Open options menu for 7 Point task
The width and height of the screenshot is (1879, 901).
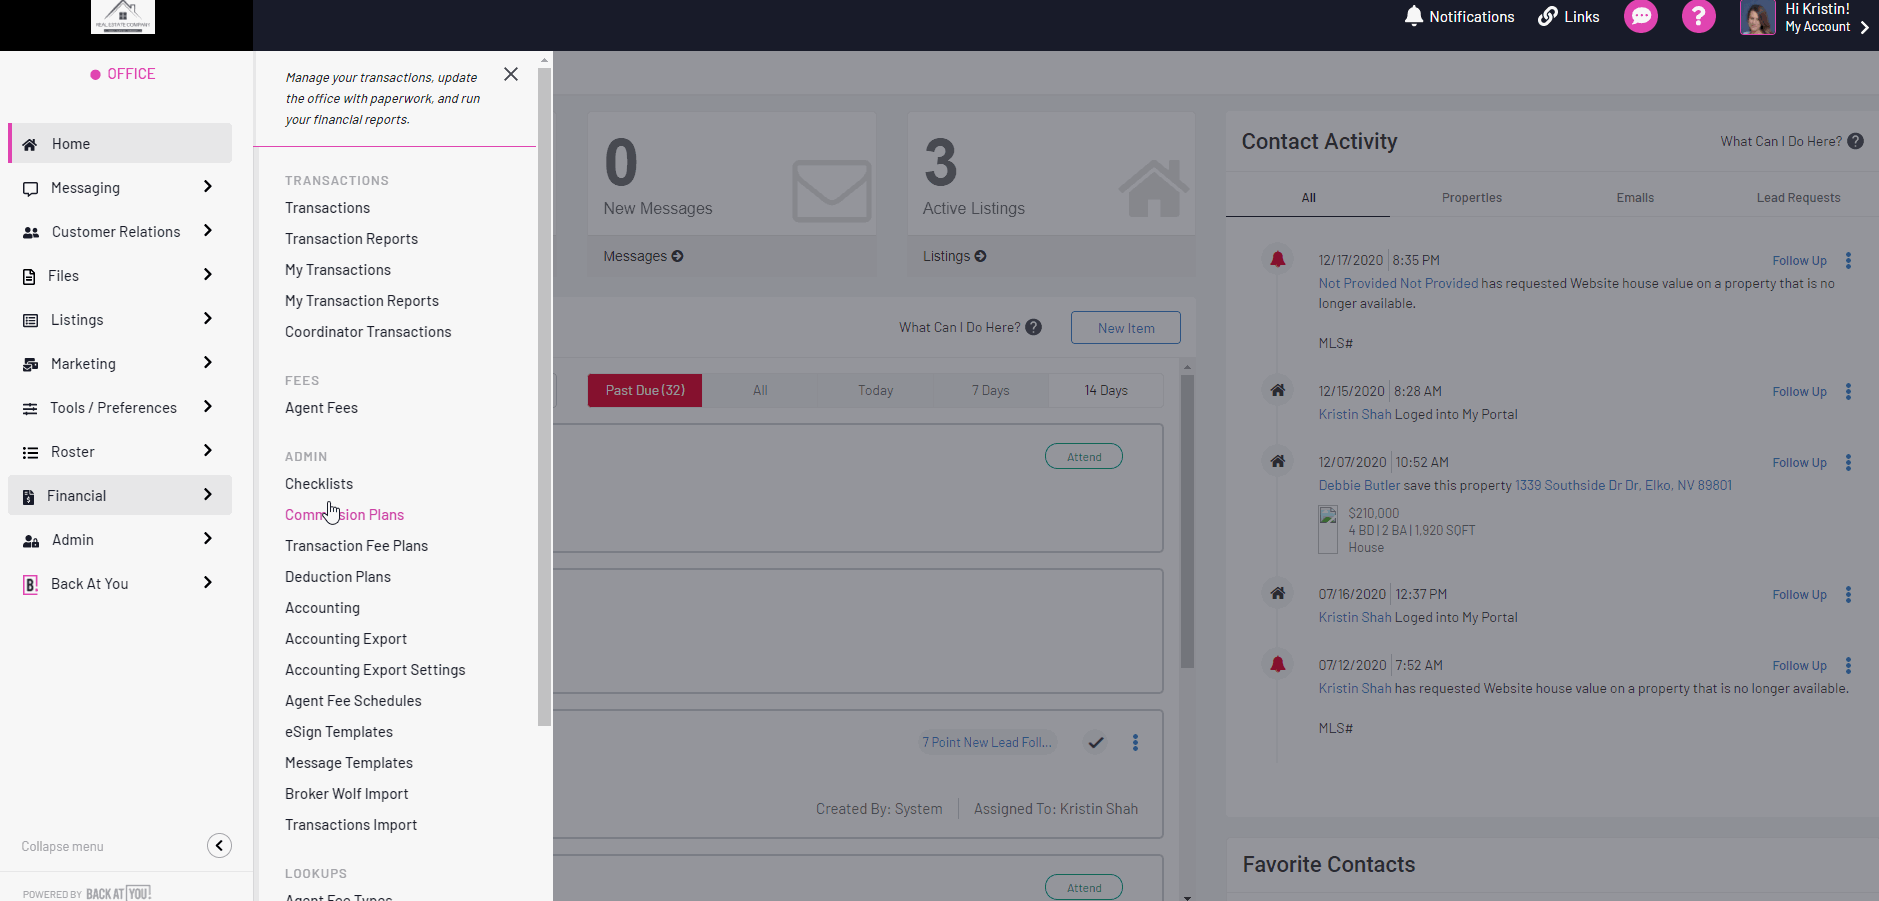point(1135,743)
